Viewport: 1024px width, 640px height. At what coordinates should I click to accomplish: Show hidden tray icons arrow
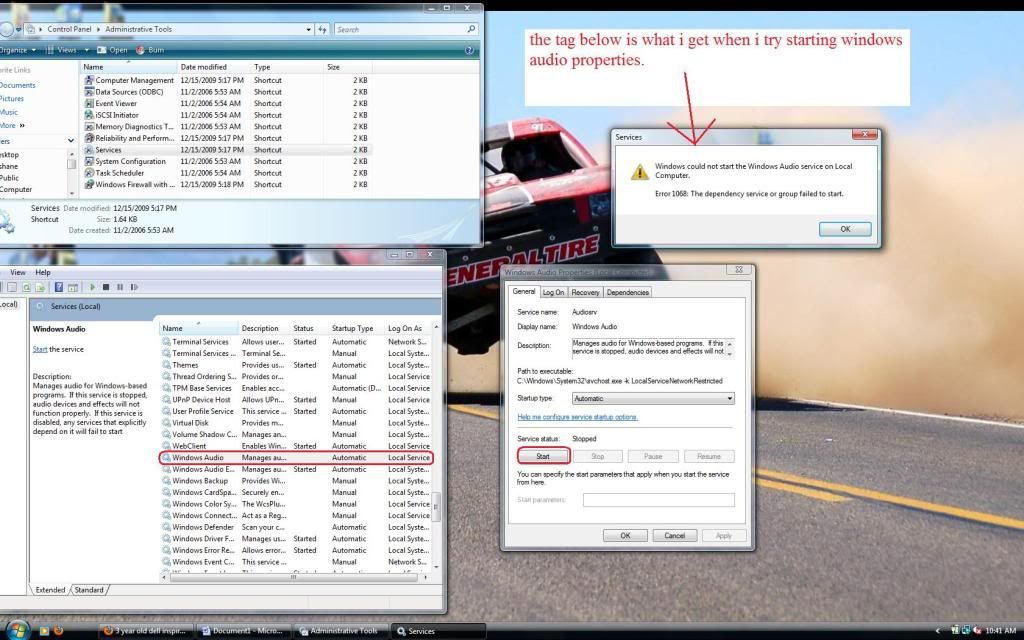coord(938,631)
